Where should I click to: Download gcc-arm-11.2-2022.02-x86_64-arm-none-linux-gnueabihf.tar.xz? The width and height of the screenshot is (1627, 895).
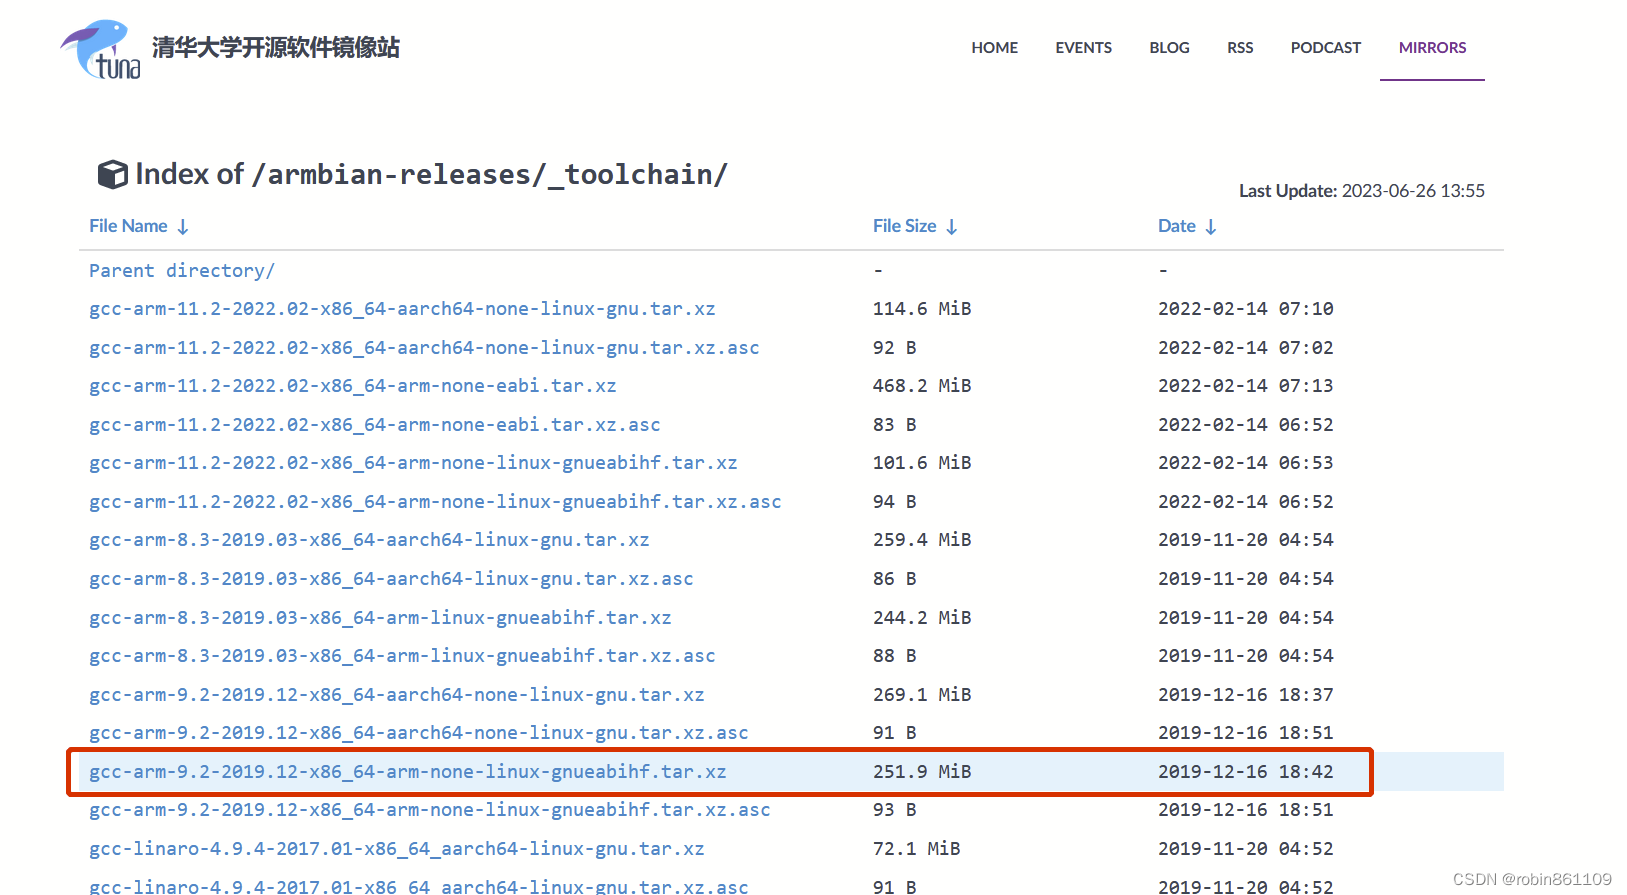[413, 463]
